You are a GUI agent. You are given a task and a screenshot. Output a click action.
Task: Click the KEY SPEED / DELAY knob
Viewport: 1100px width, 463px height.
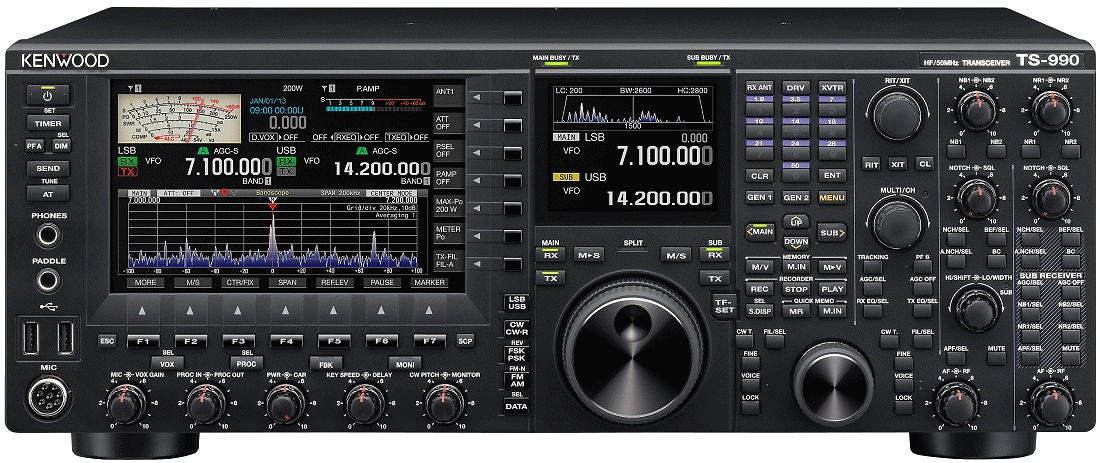(365, 404)
